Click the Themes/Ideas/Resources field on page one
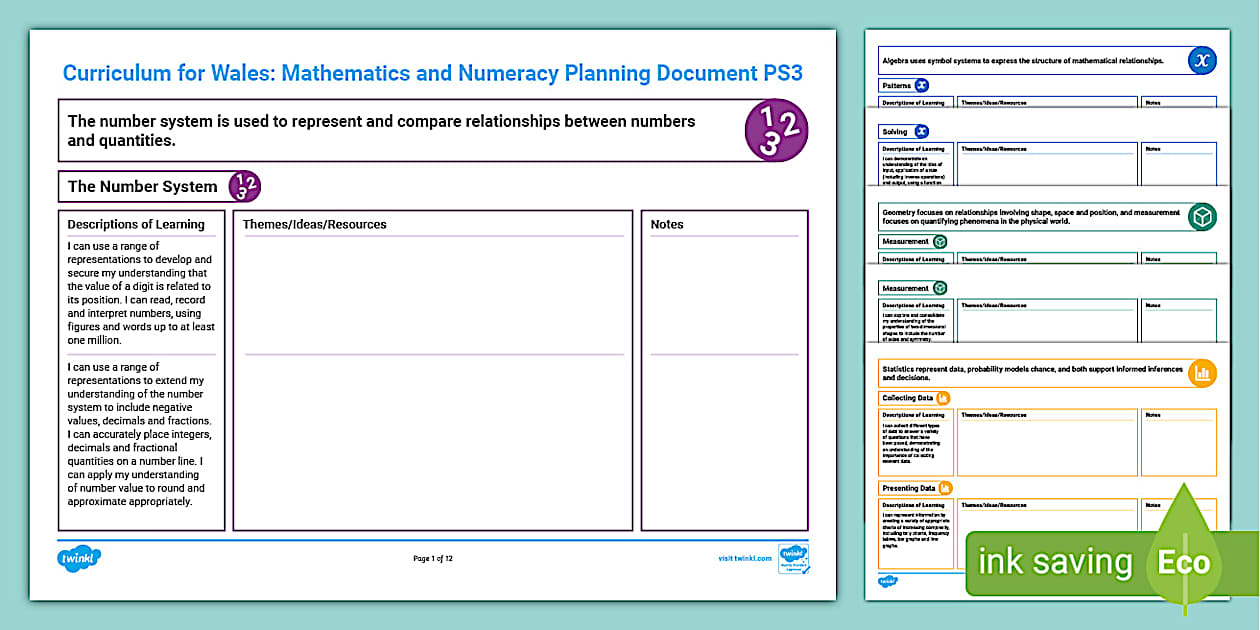Viewport: 1260px width, 630px height. [432, 370]
